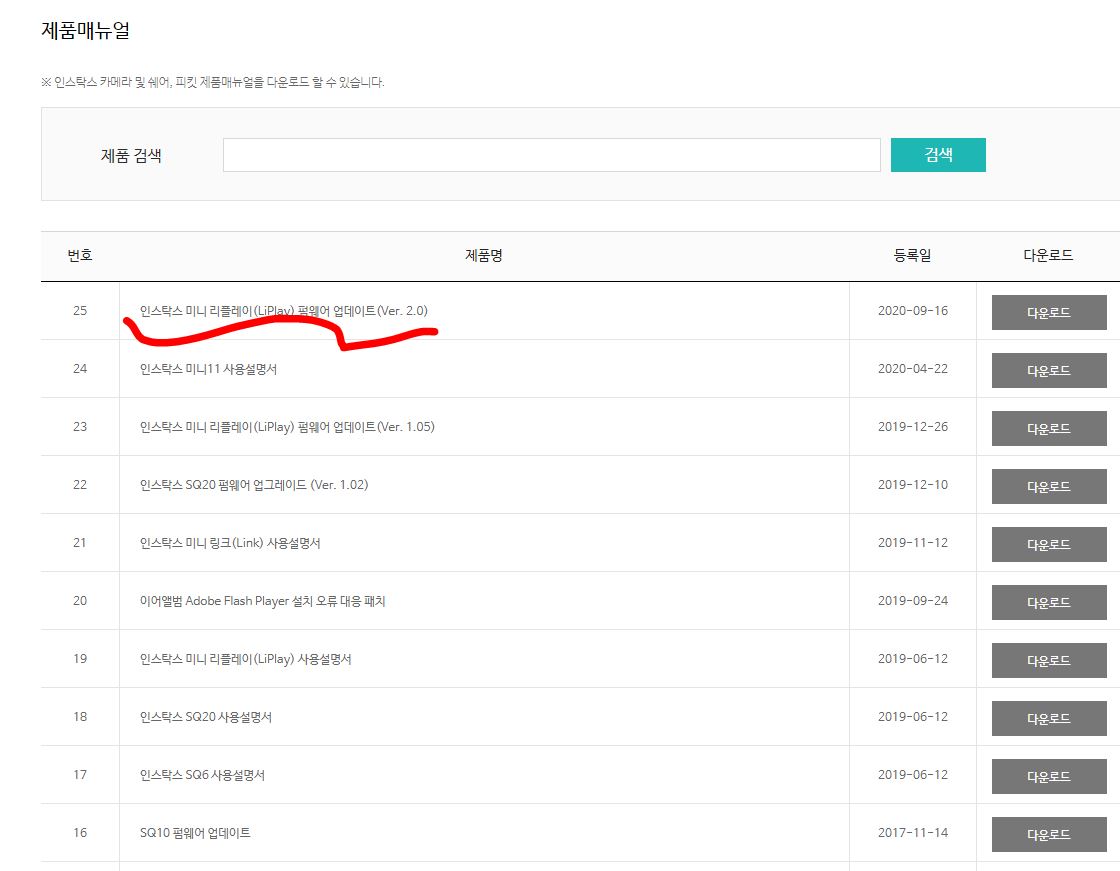Open 인스탁스 SQ20 사용설명서 title
This screenshot has width=1120, height=871.
click(206, 717)
